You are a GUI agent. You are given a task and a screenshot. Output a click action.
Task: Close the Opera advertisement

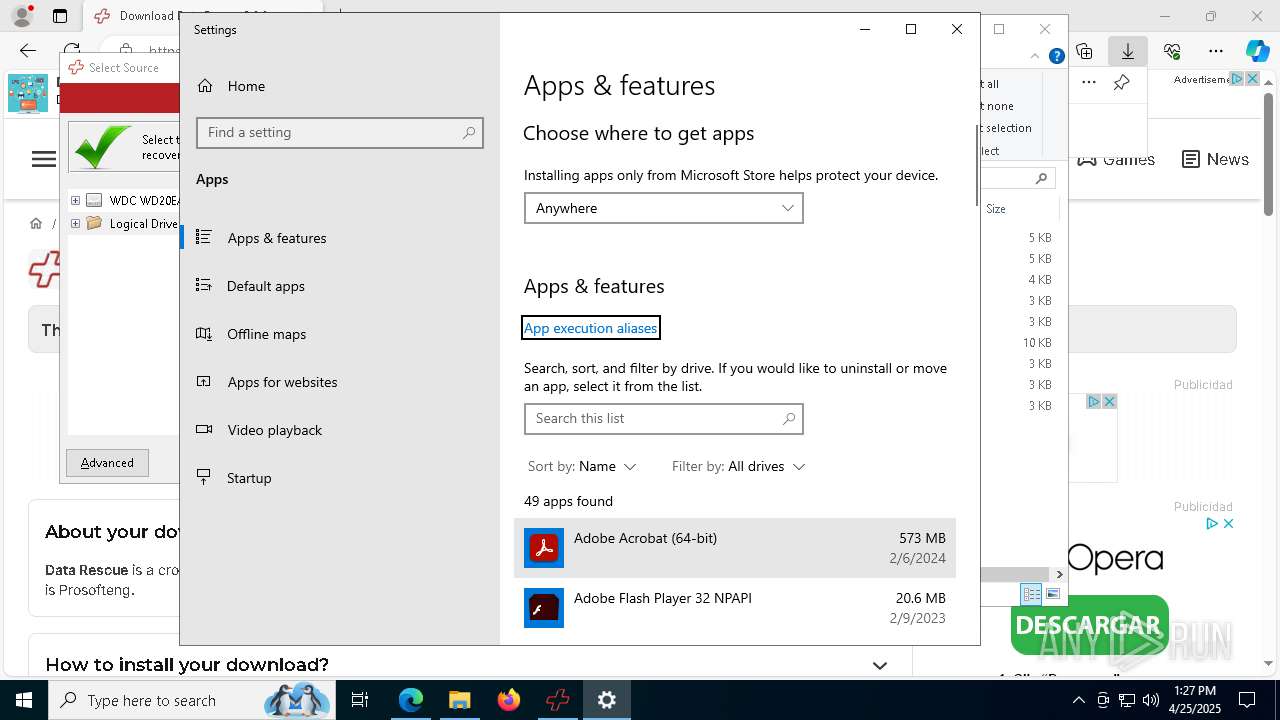(1228, 523)
